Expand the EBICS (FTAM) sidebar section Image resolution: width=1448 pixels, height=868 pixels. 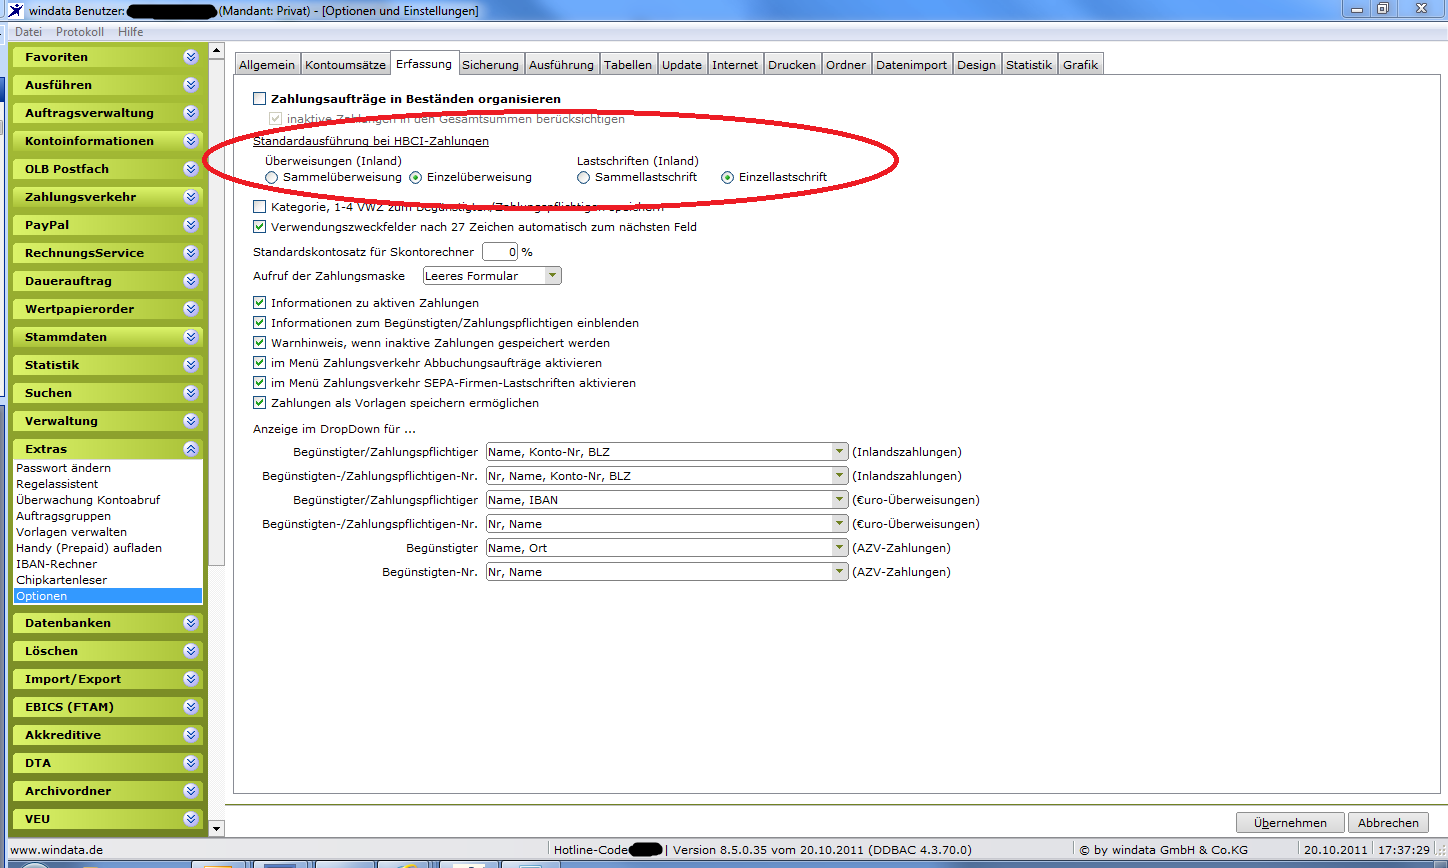[107, 707]
